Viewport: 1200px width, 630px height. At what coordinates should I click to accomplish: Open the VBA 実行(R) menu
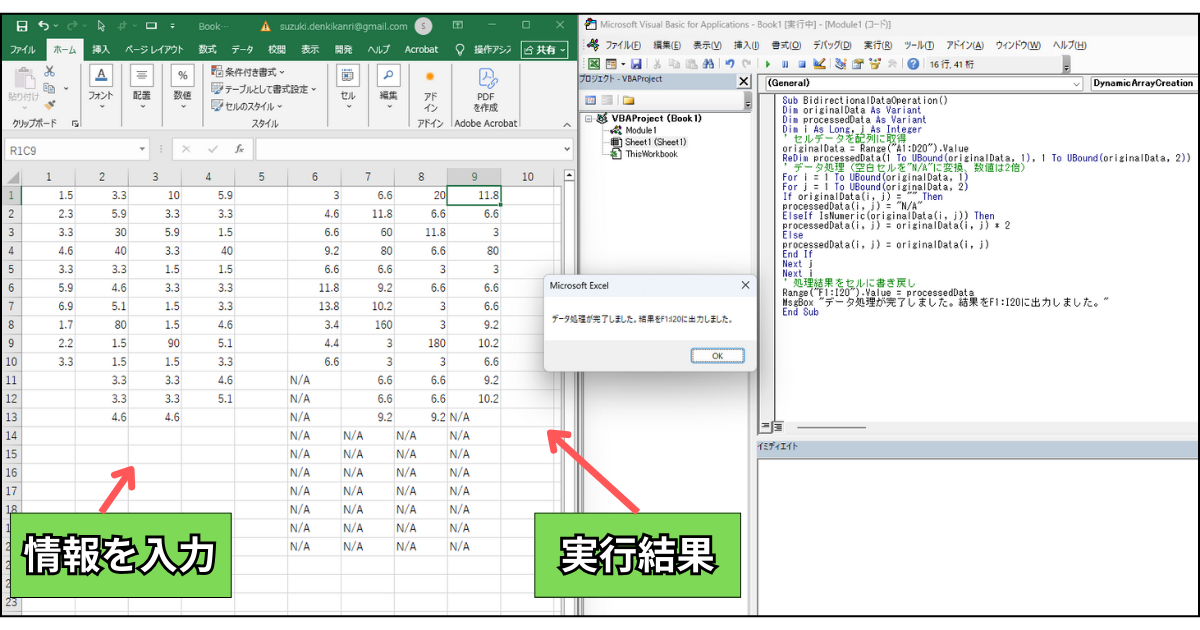878,45
